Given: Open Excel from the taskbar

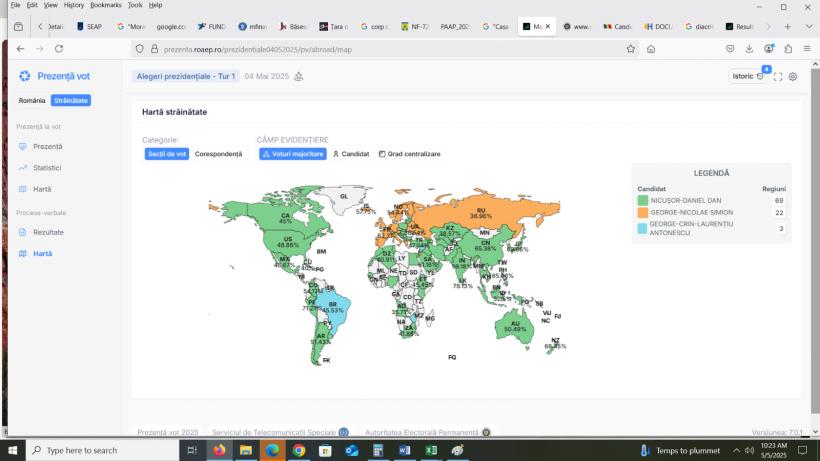Looking at the screenshot, I should (x=431, y=450).
